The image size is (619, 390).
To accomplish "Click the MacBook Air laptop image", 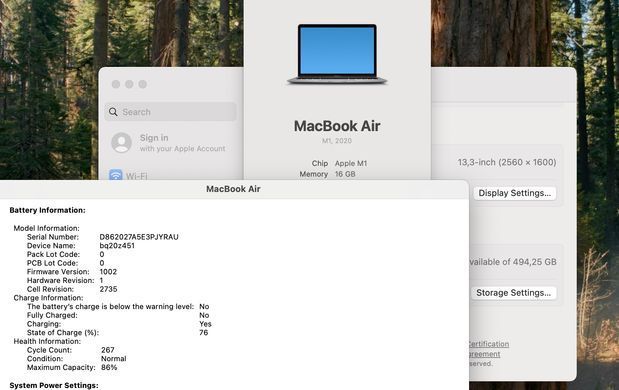I will [x=337, y=54].
